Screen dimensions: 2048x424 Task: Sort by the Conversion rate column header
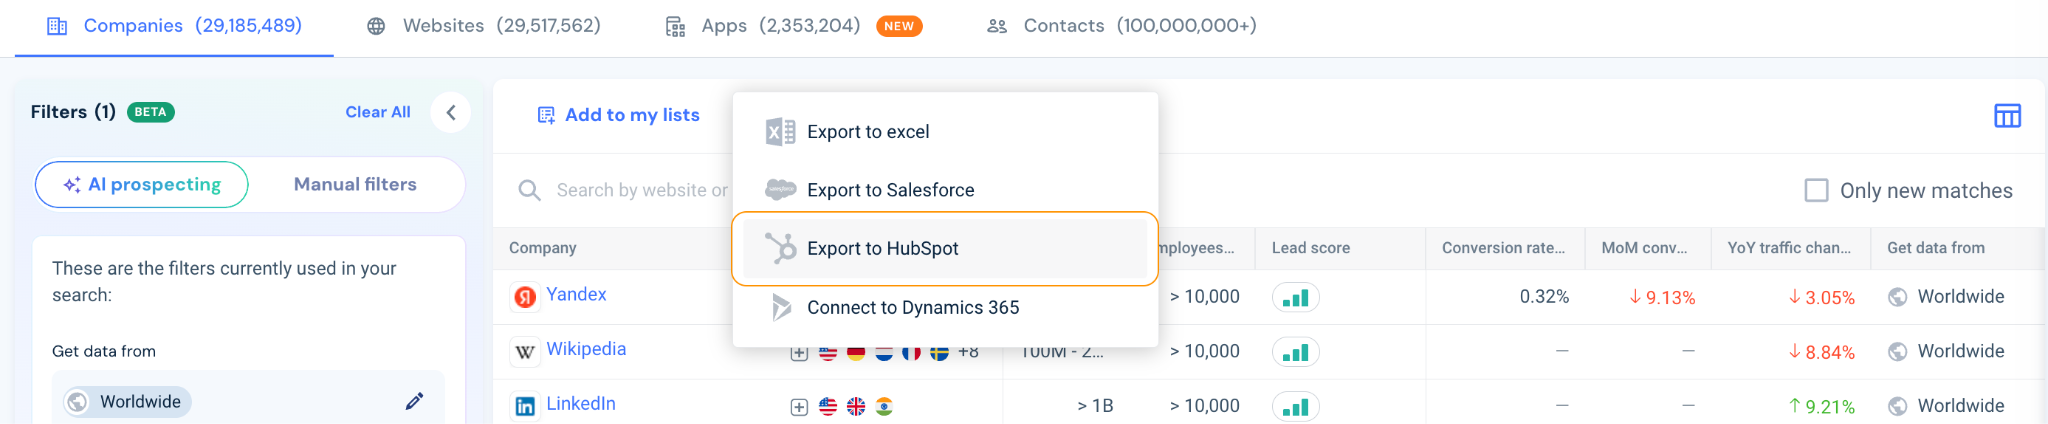[1503, 248]
